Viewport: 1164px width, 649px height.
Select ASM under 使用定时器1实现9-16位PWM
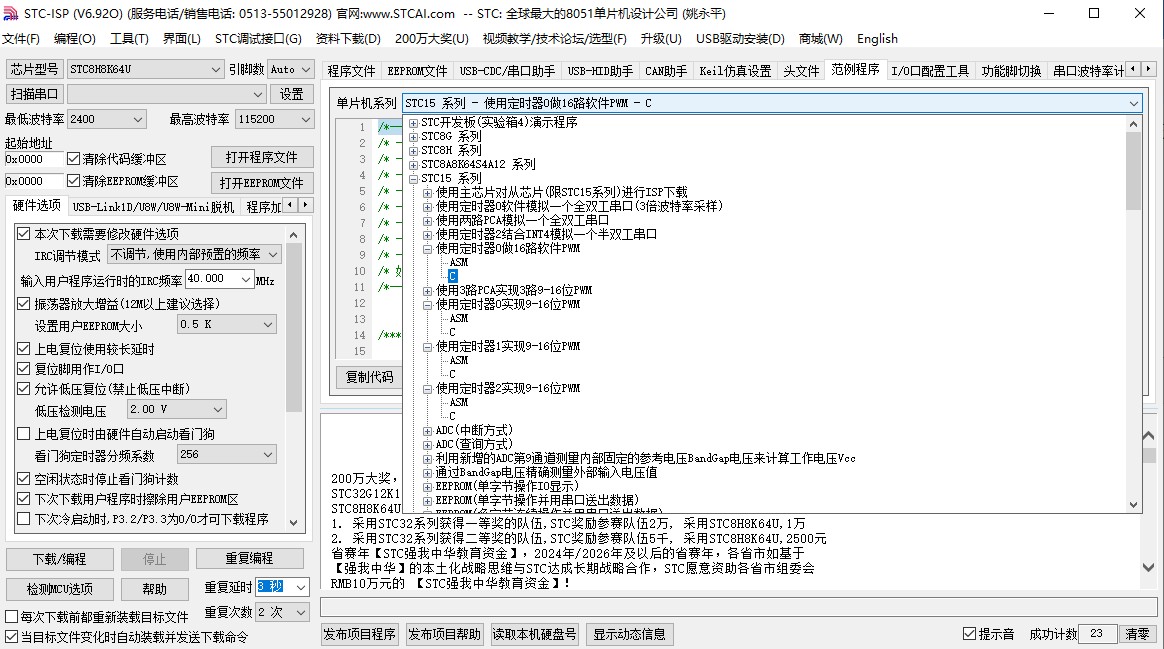(x=459, y=361)
